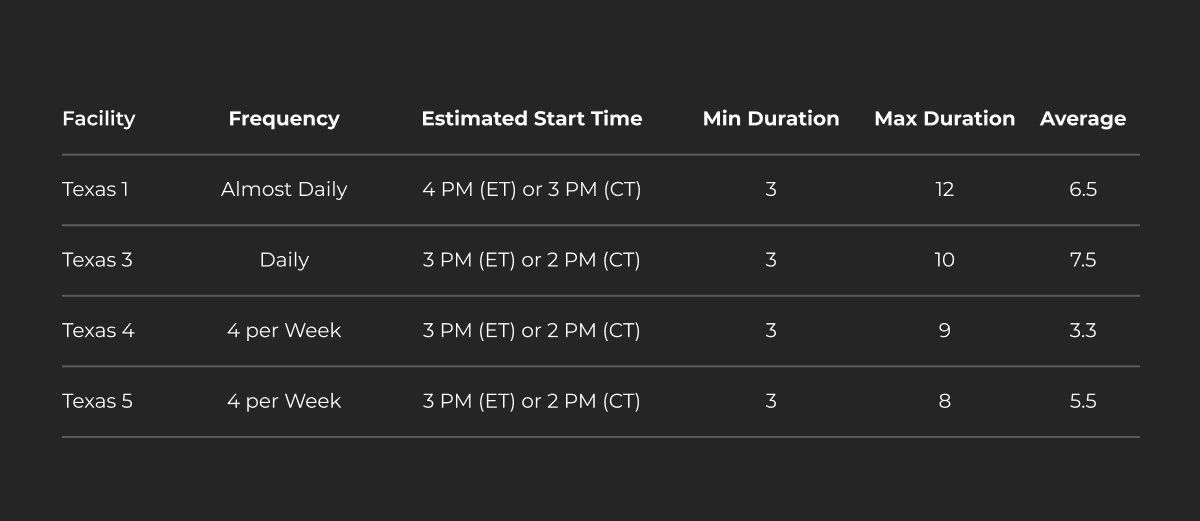Select the Texas 4 facility cell
Screen dimensions: 1200x521
pos(98,330)
